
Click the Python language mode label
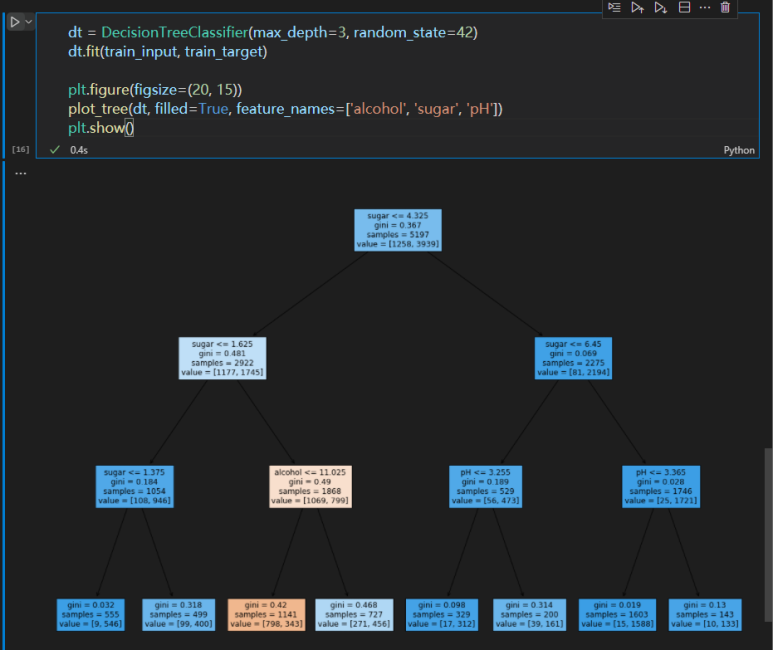coord(738,150)
